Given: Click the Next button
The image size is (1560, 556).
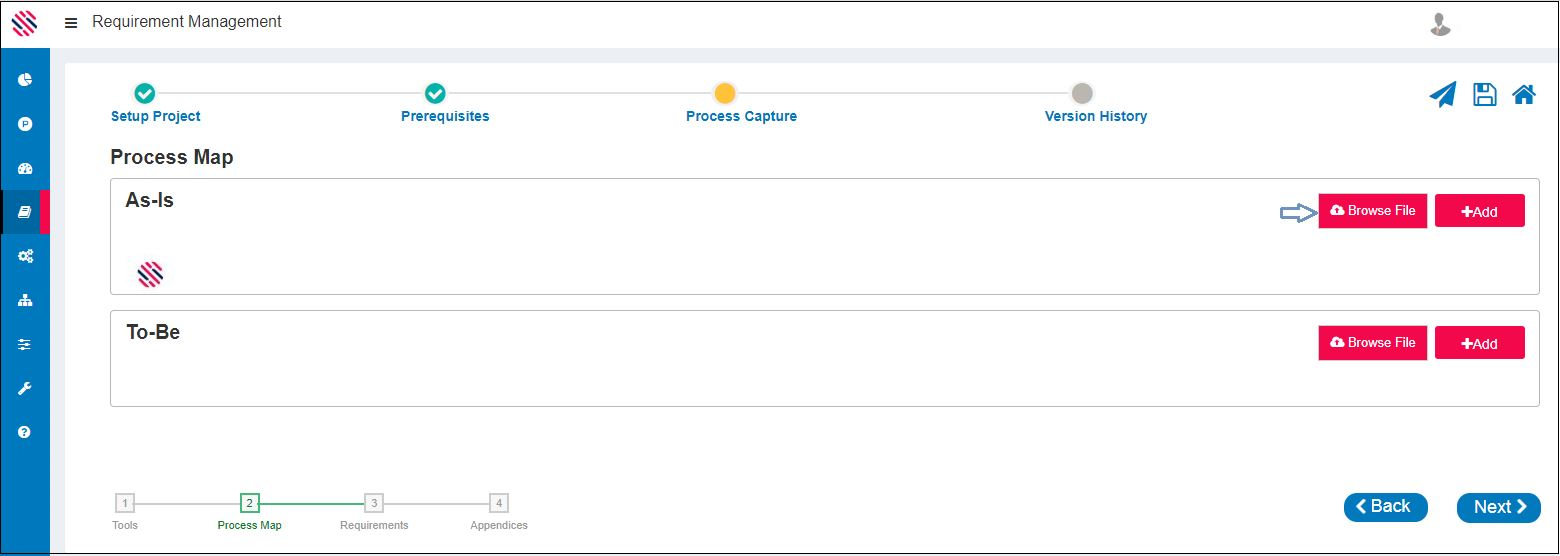Looking at the screenshot, I should [x=1499, y=507].
